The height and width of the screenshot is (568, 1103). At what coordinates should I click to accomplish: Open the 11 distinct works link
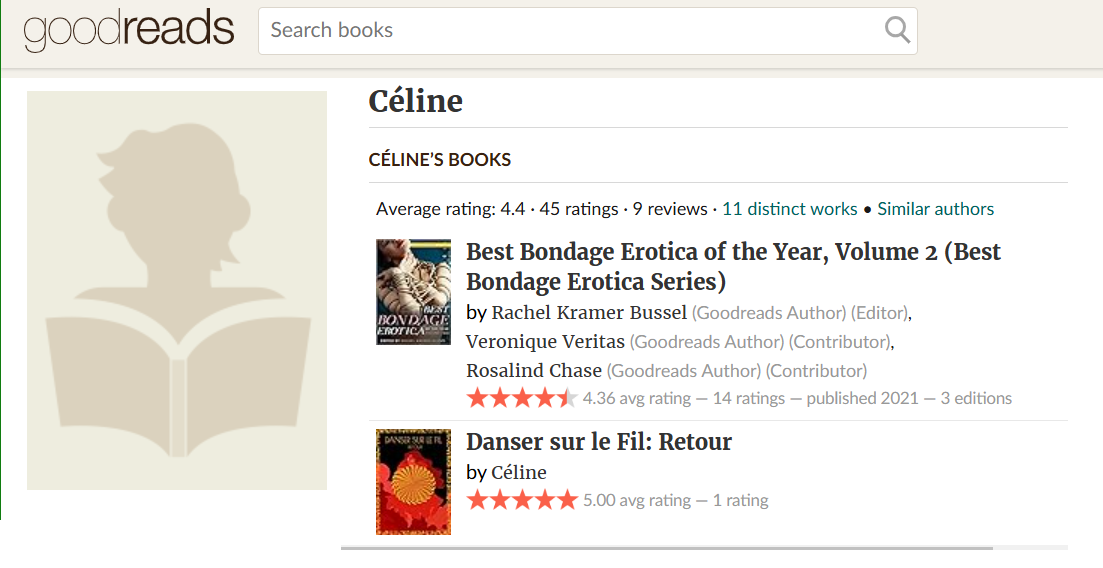(x=790, y=209)
